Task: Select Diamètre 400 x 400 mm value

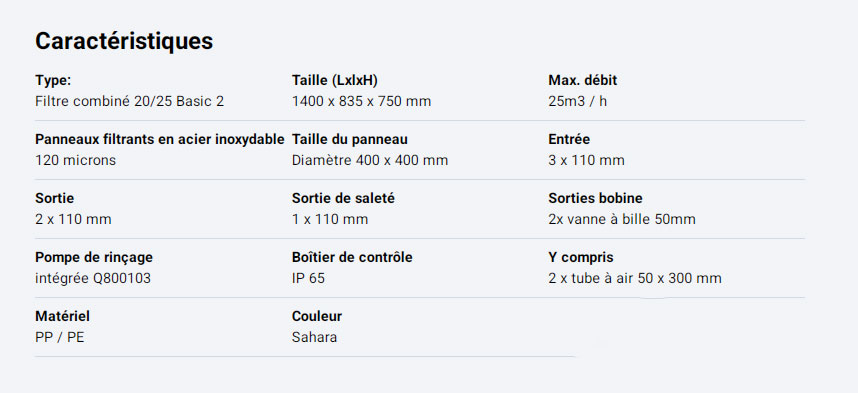Action: coord(370,160)
